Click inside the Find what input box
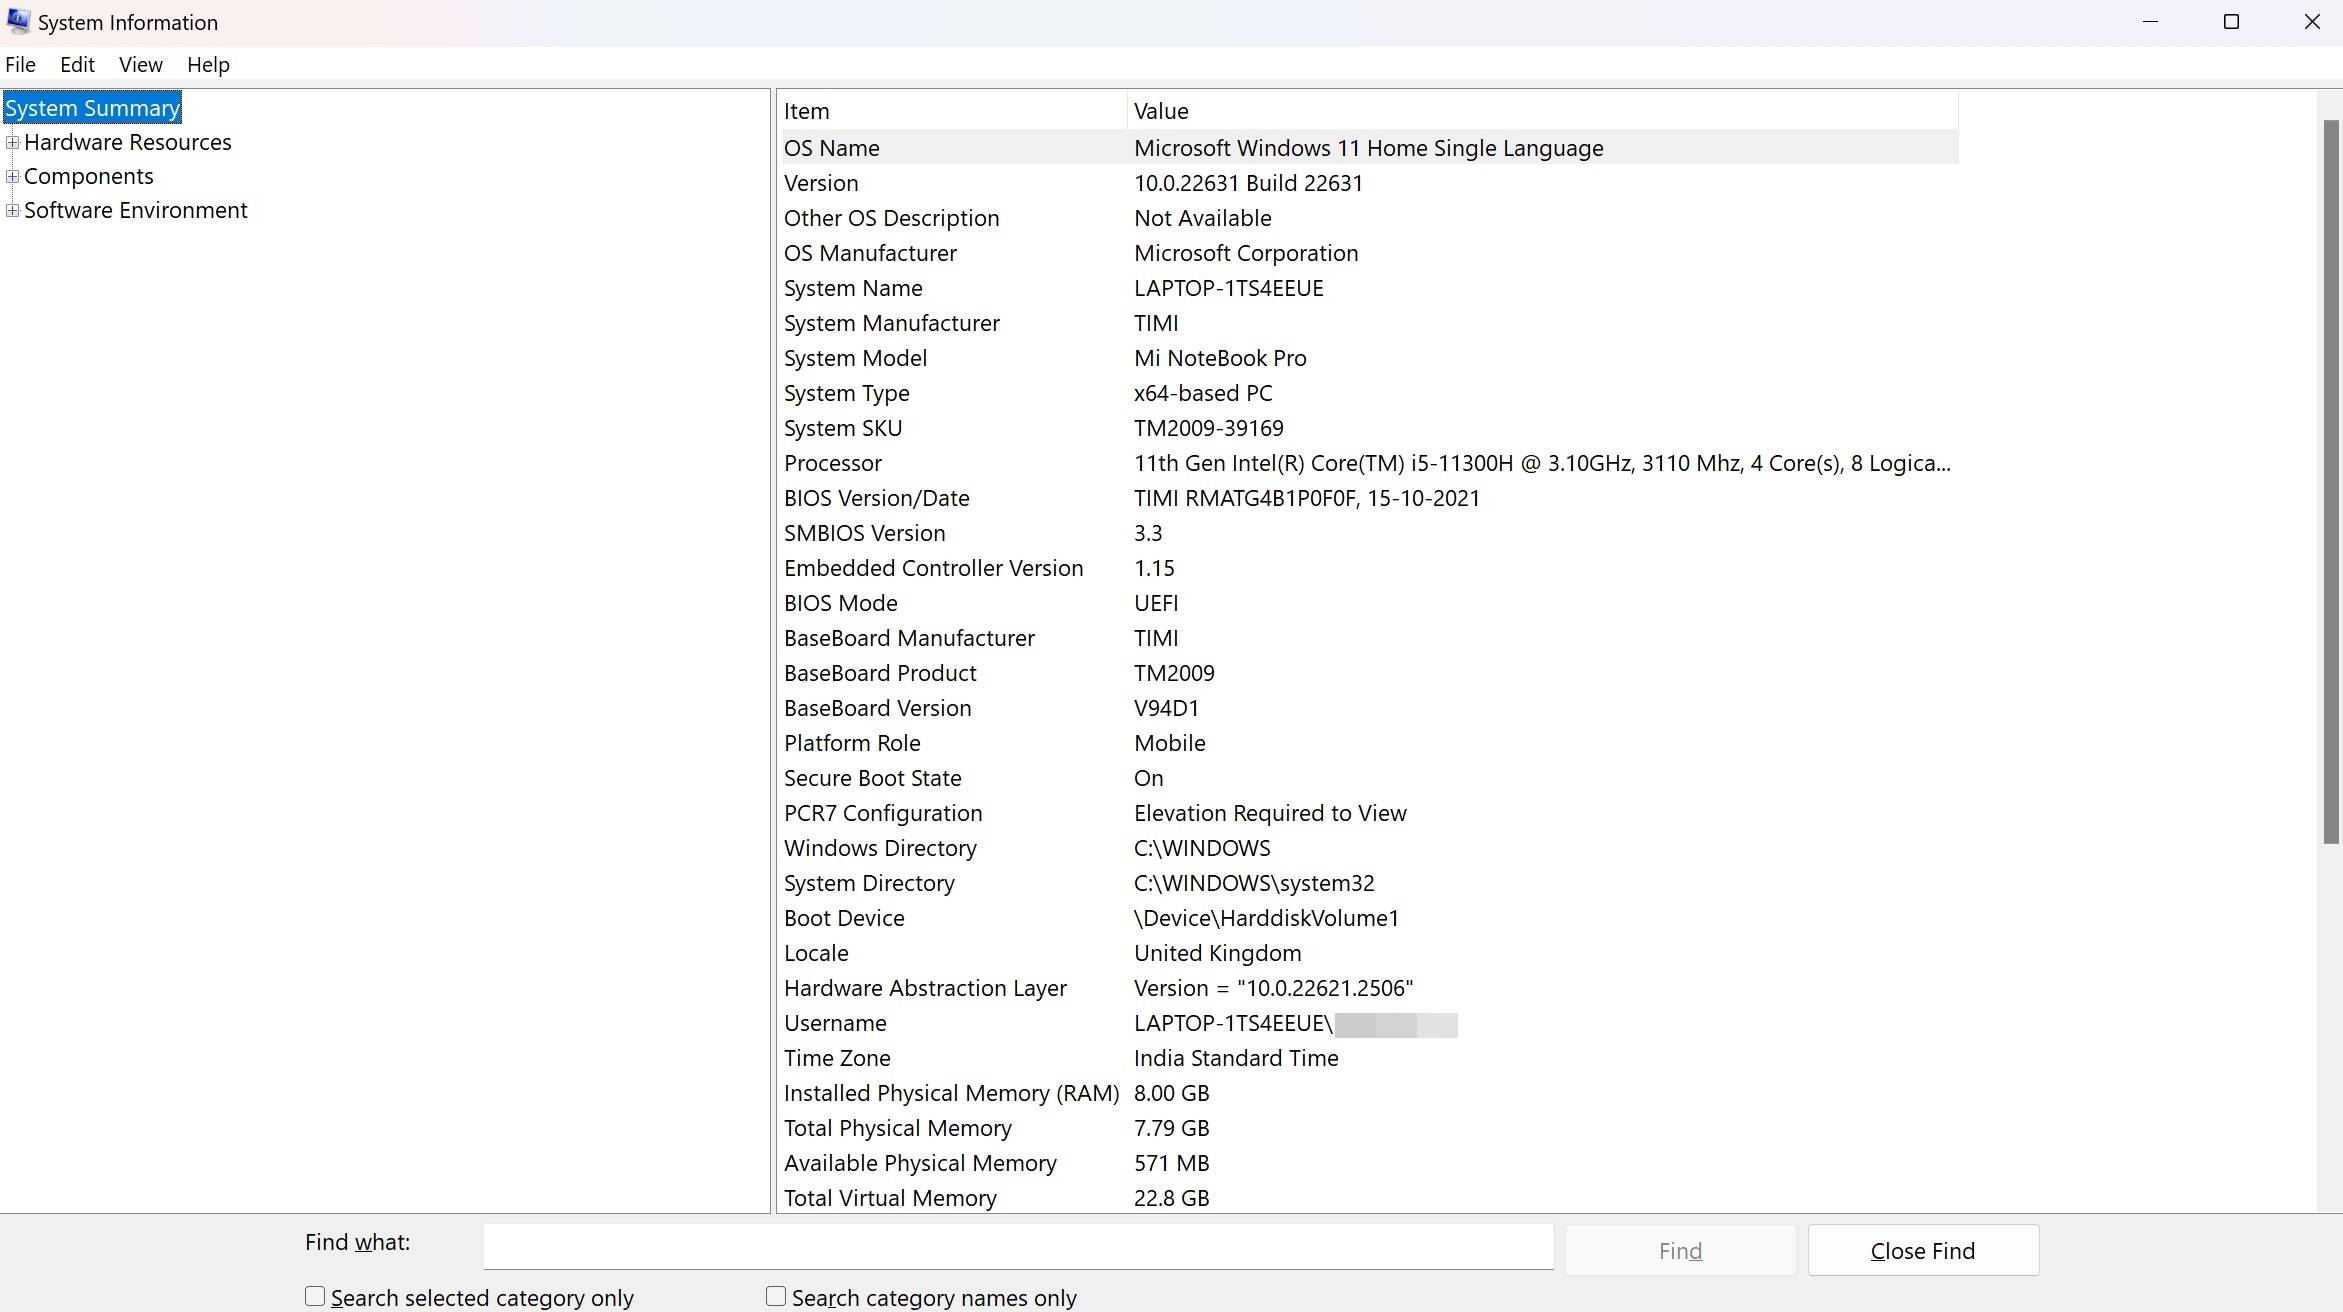The image size is (2343, 1312). [1017, 1246]
